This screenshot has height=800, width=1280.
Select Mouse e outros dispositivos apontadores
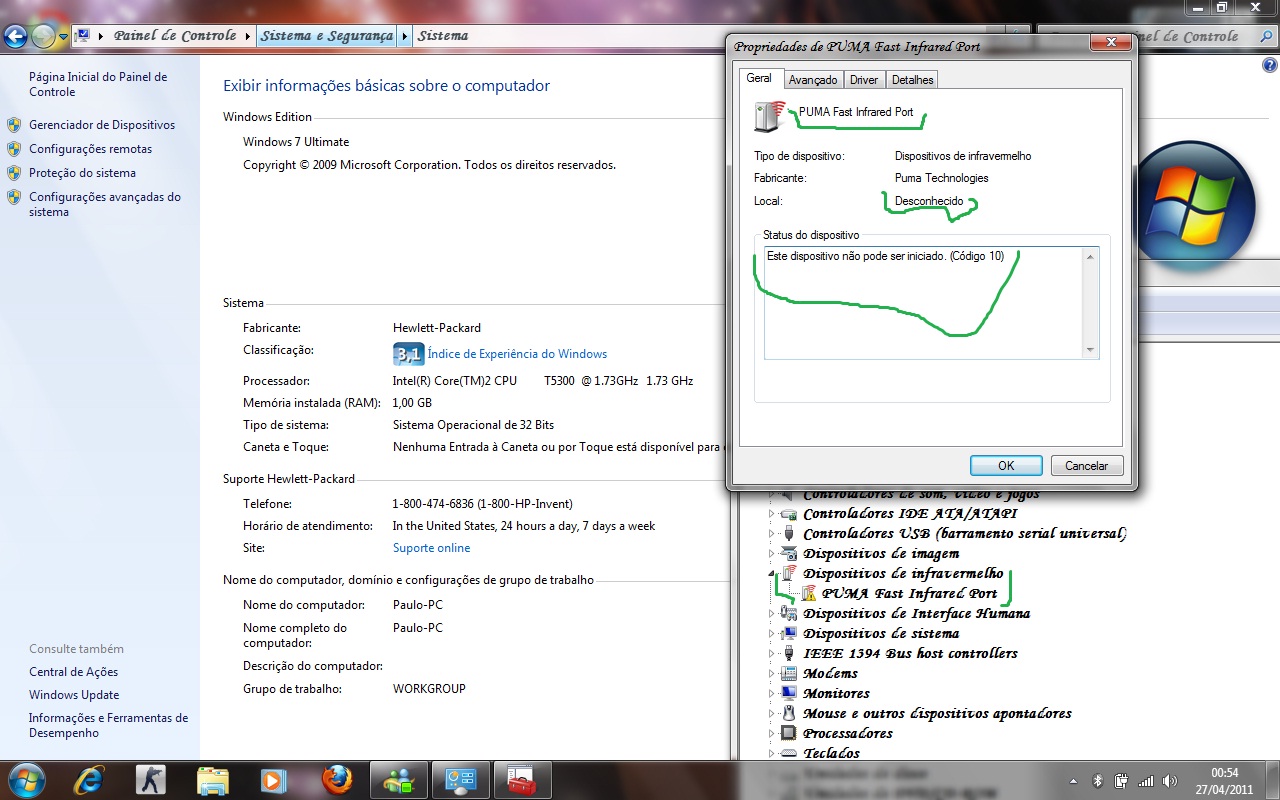[x=937, y=714]
